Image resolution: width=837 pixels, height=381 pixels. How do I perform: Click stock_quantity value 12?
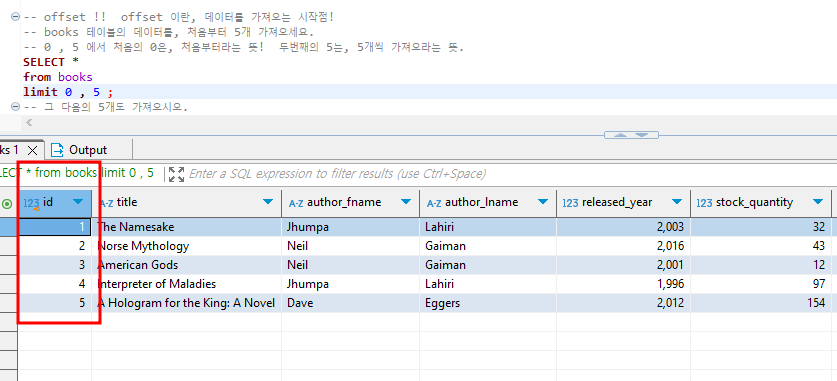[761, 265]
